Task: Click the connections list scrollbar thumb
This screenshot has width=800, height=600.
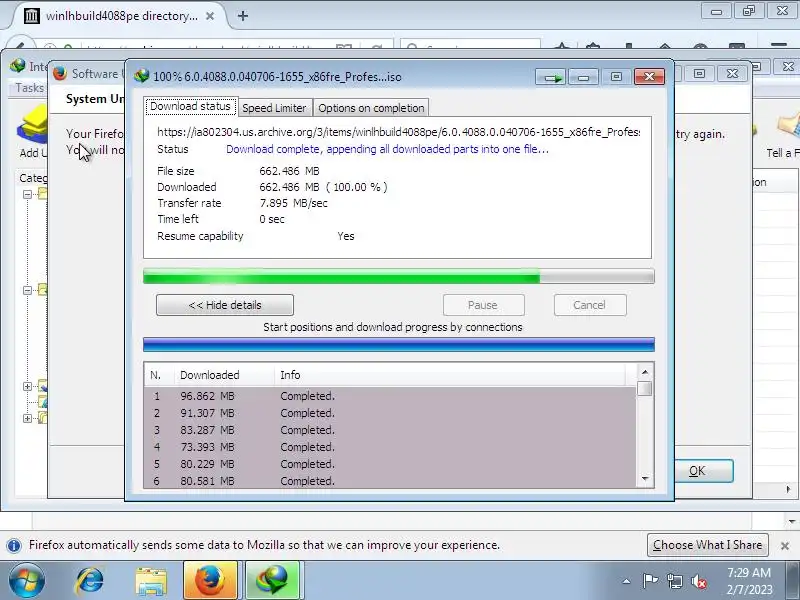Action: [645, 389]
